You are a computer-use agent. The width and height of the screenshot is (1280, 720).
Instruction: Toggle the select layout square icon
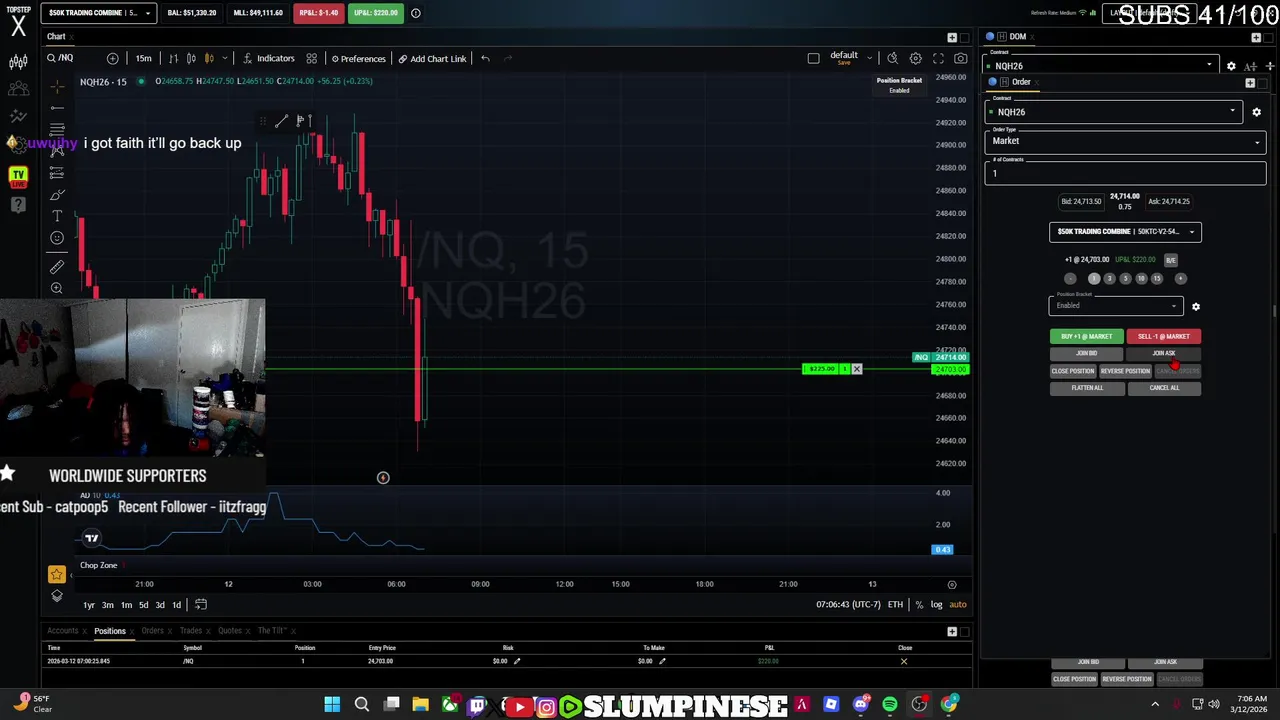coord(813,58)
